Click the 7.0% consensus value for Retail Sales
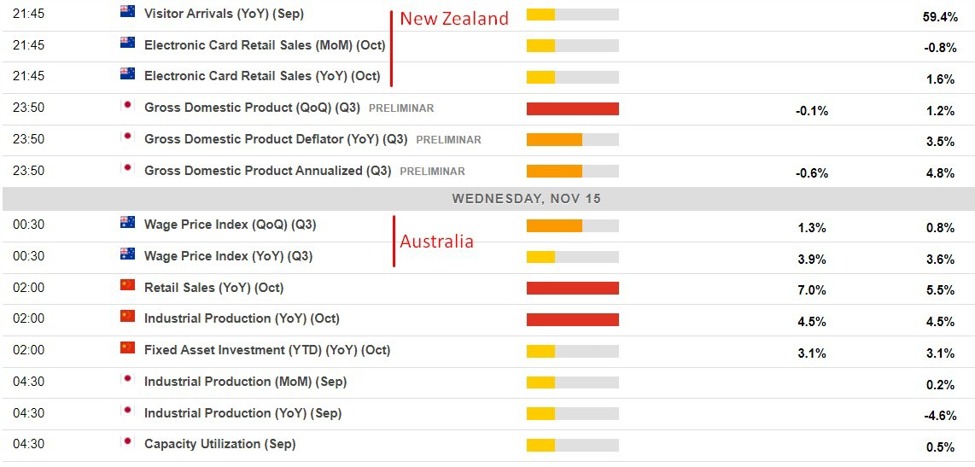The width and height of the screenshot is (975, 467). [x=812, y=290]
